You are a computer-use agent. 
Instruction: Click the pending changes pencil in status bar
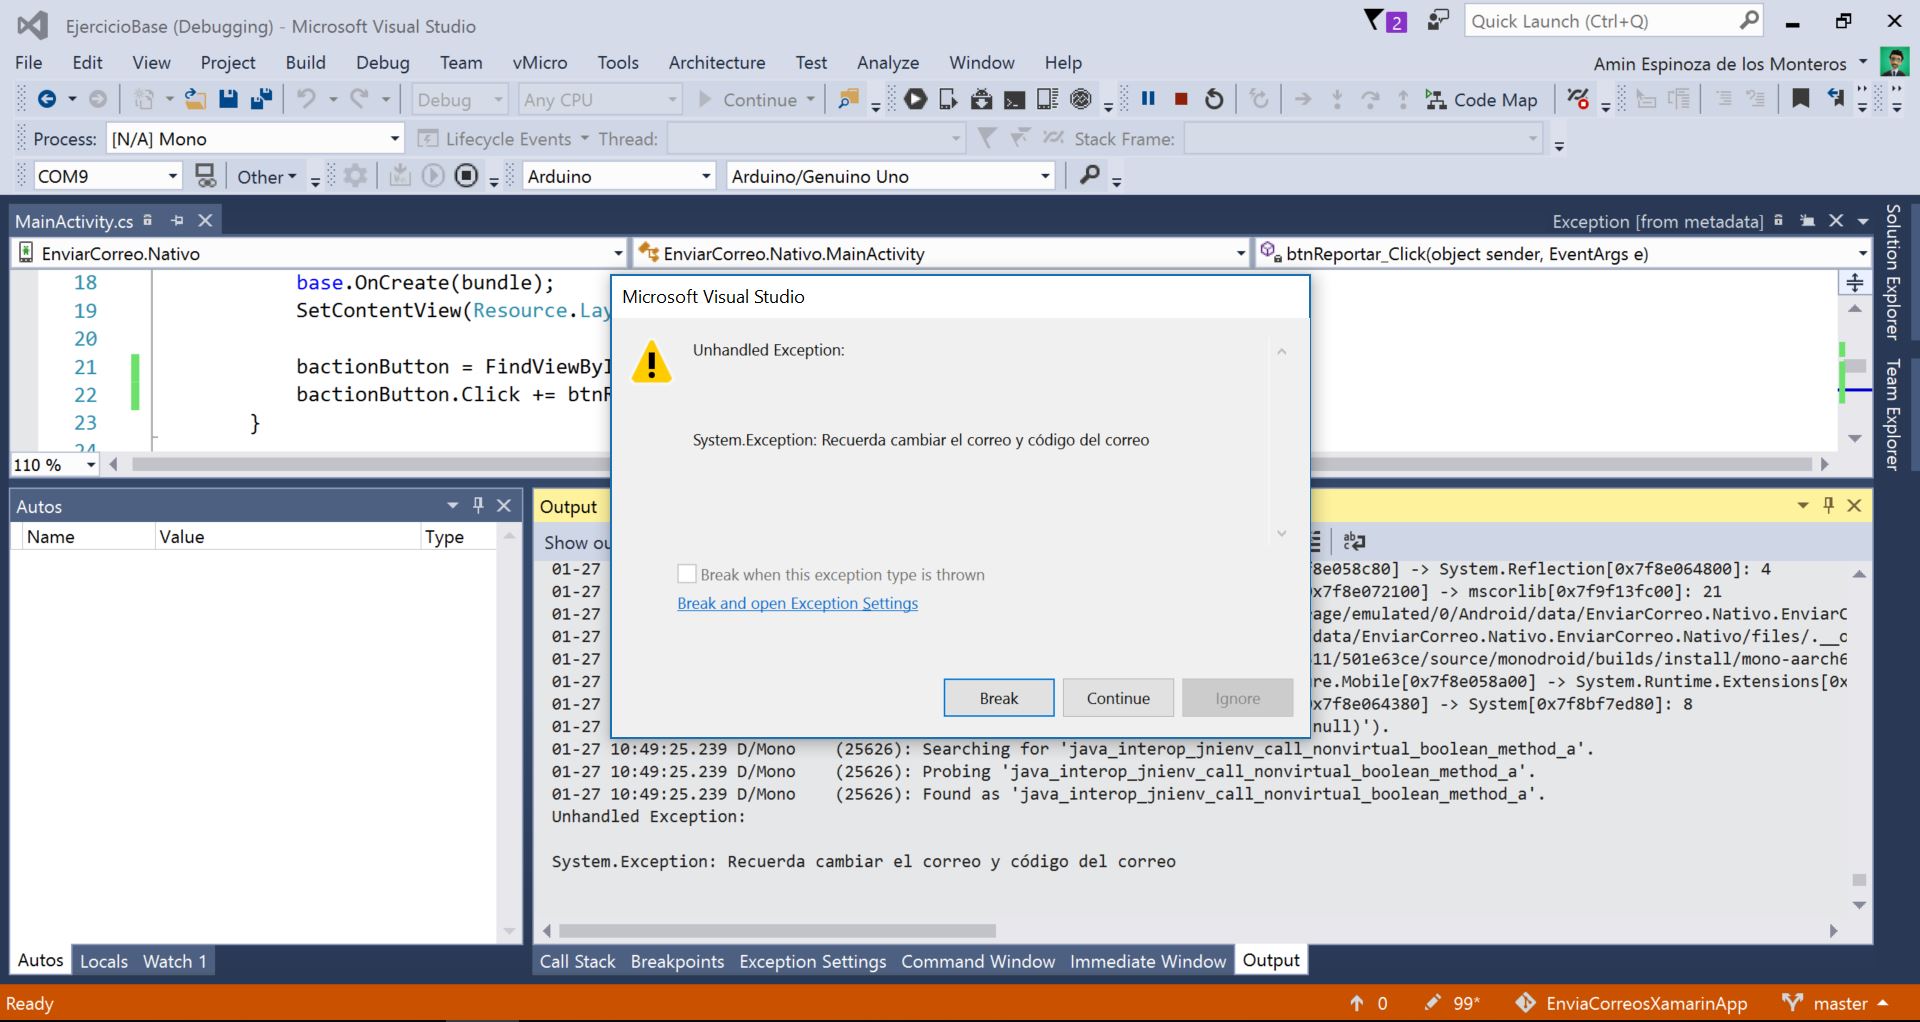point(1433,1003)
